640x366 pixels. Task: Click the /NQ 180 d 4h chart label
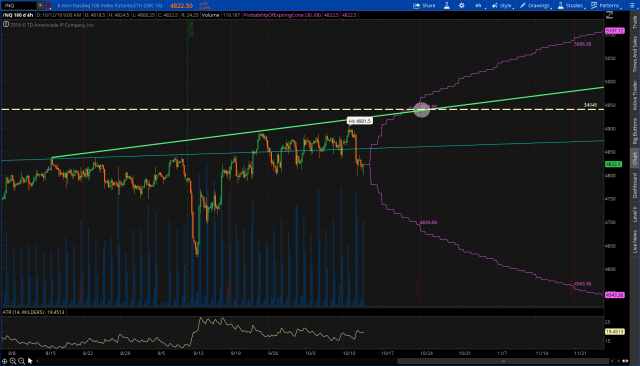18,15
